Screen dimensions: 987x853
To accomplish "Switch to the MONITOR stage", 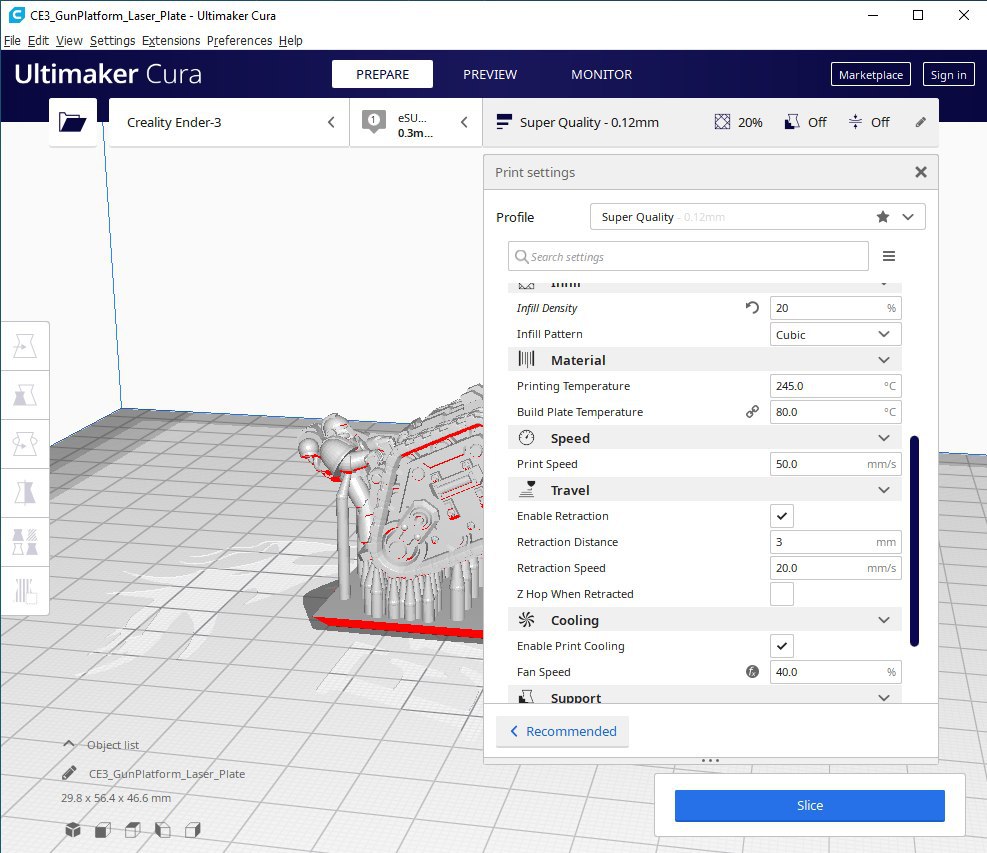I will click(601, 74).
